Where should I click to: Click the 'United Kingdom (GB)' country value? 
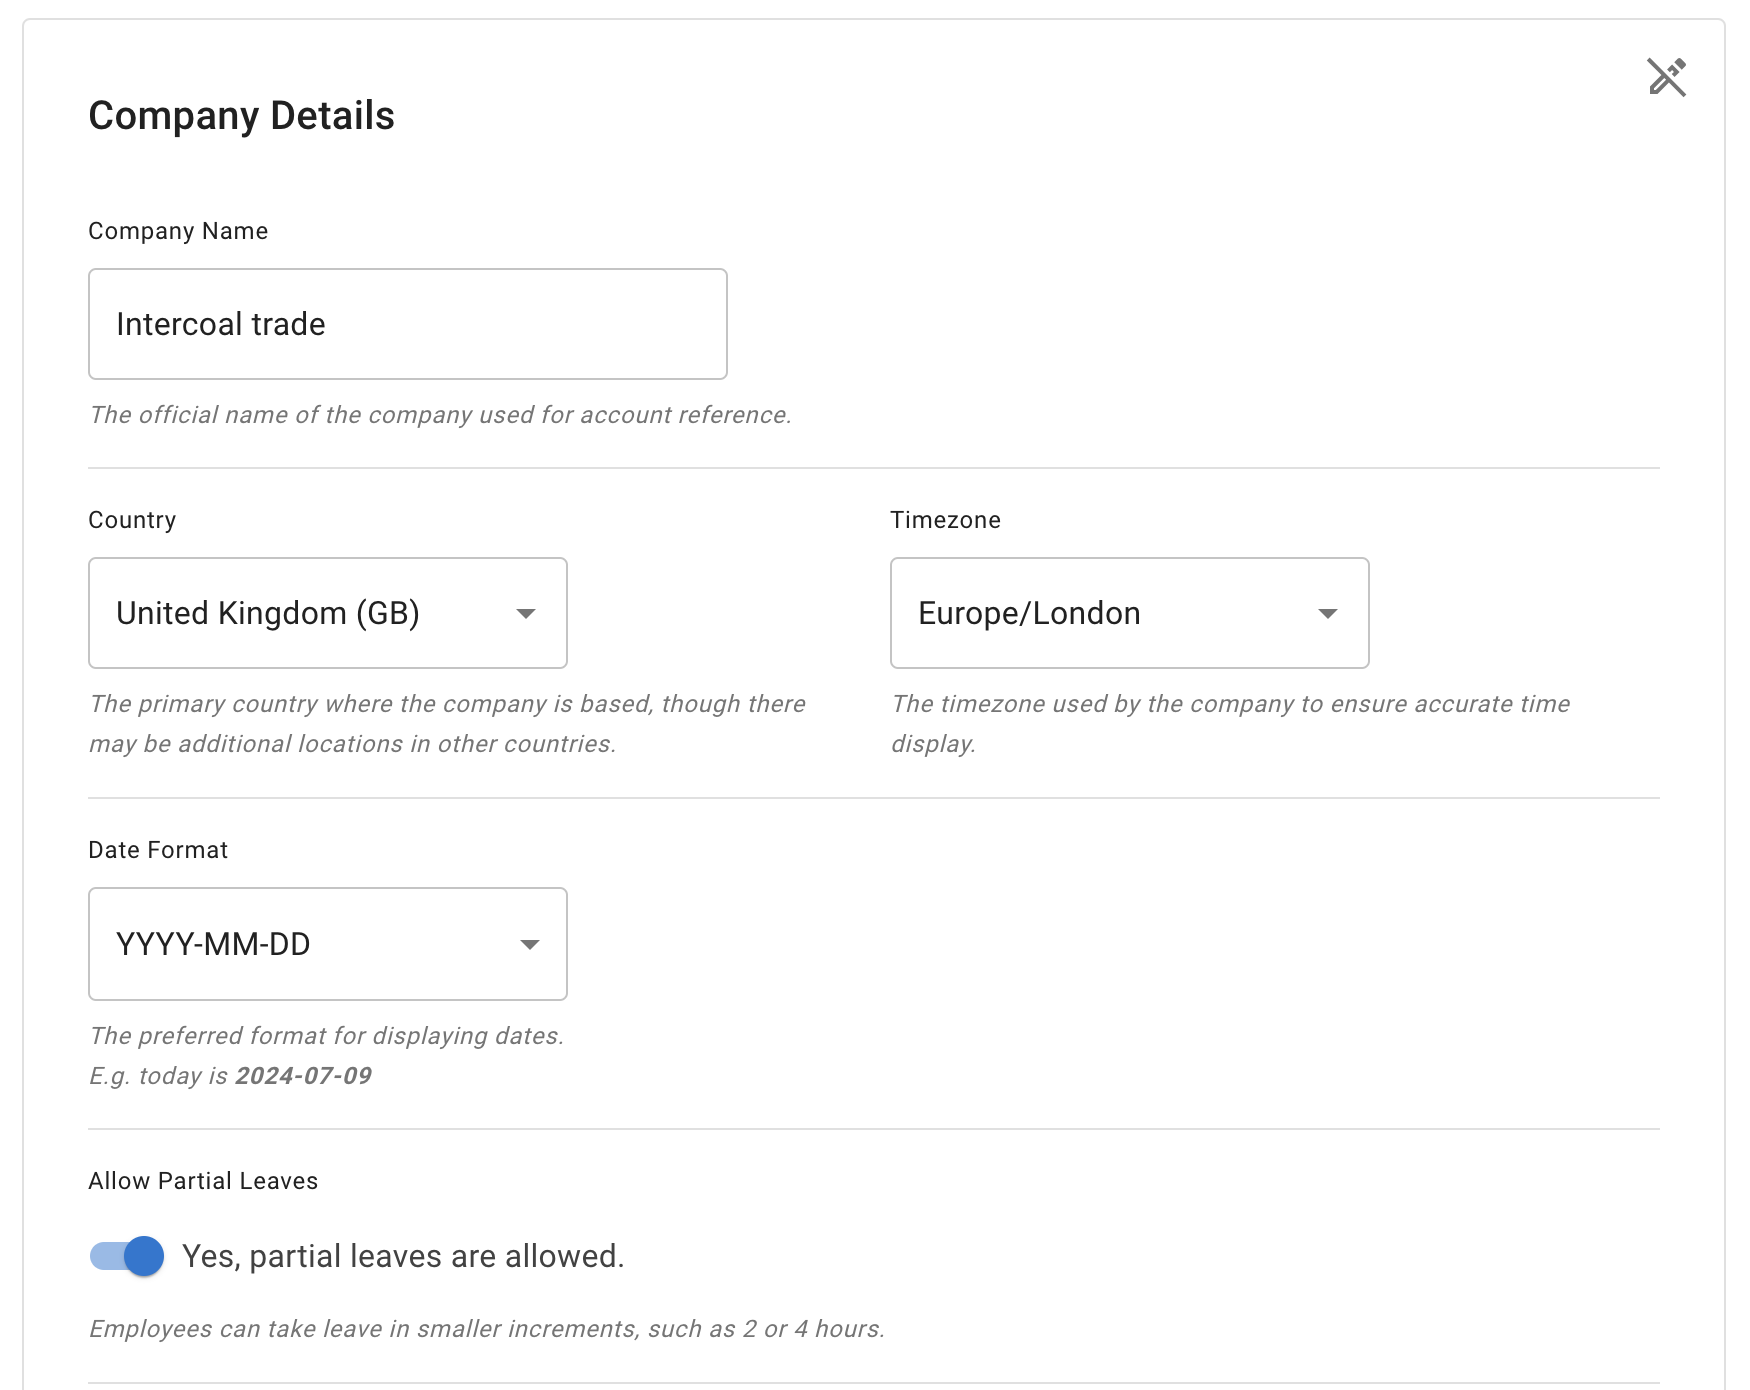[x=268, y=613]
